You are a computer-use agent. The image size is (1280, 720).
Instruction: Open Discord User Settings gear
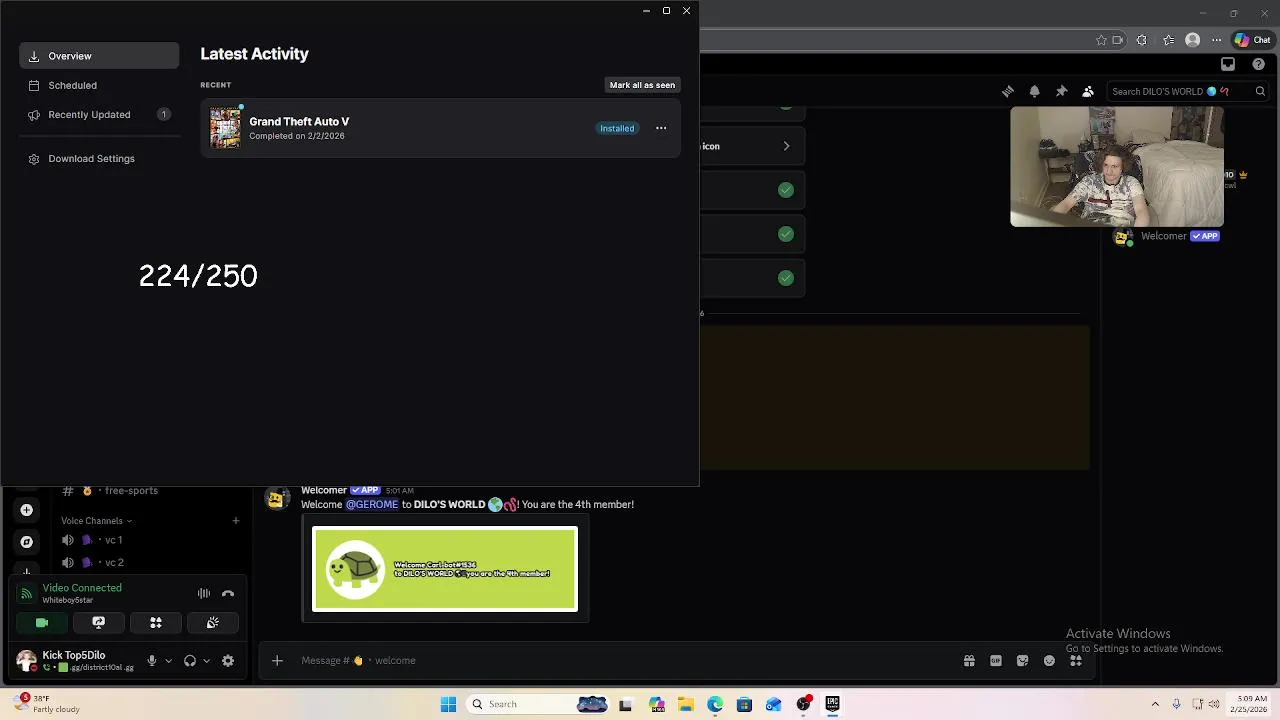pos(228,660)
